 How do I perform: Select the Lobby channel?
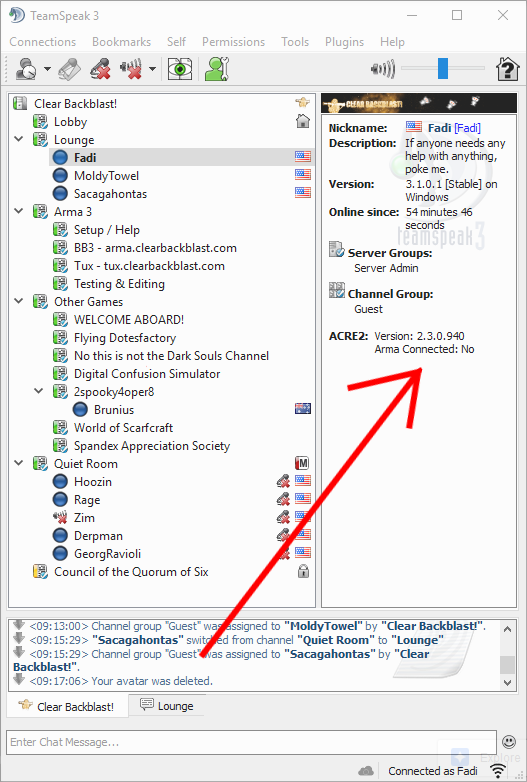[x=70, y=122]
